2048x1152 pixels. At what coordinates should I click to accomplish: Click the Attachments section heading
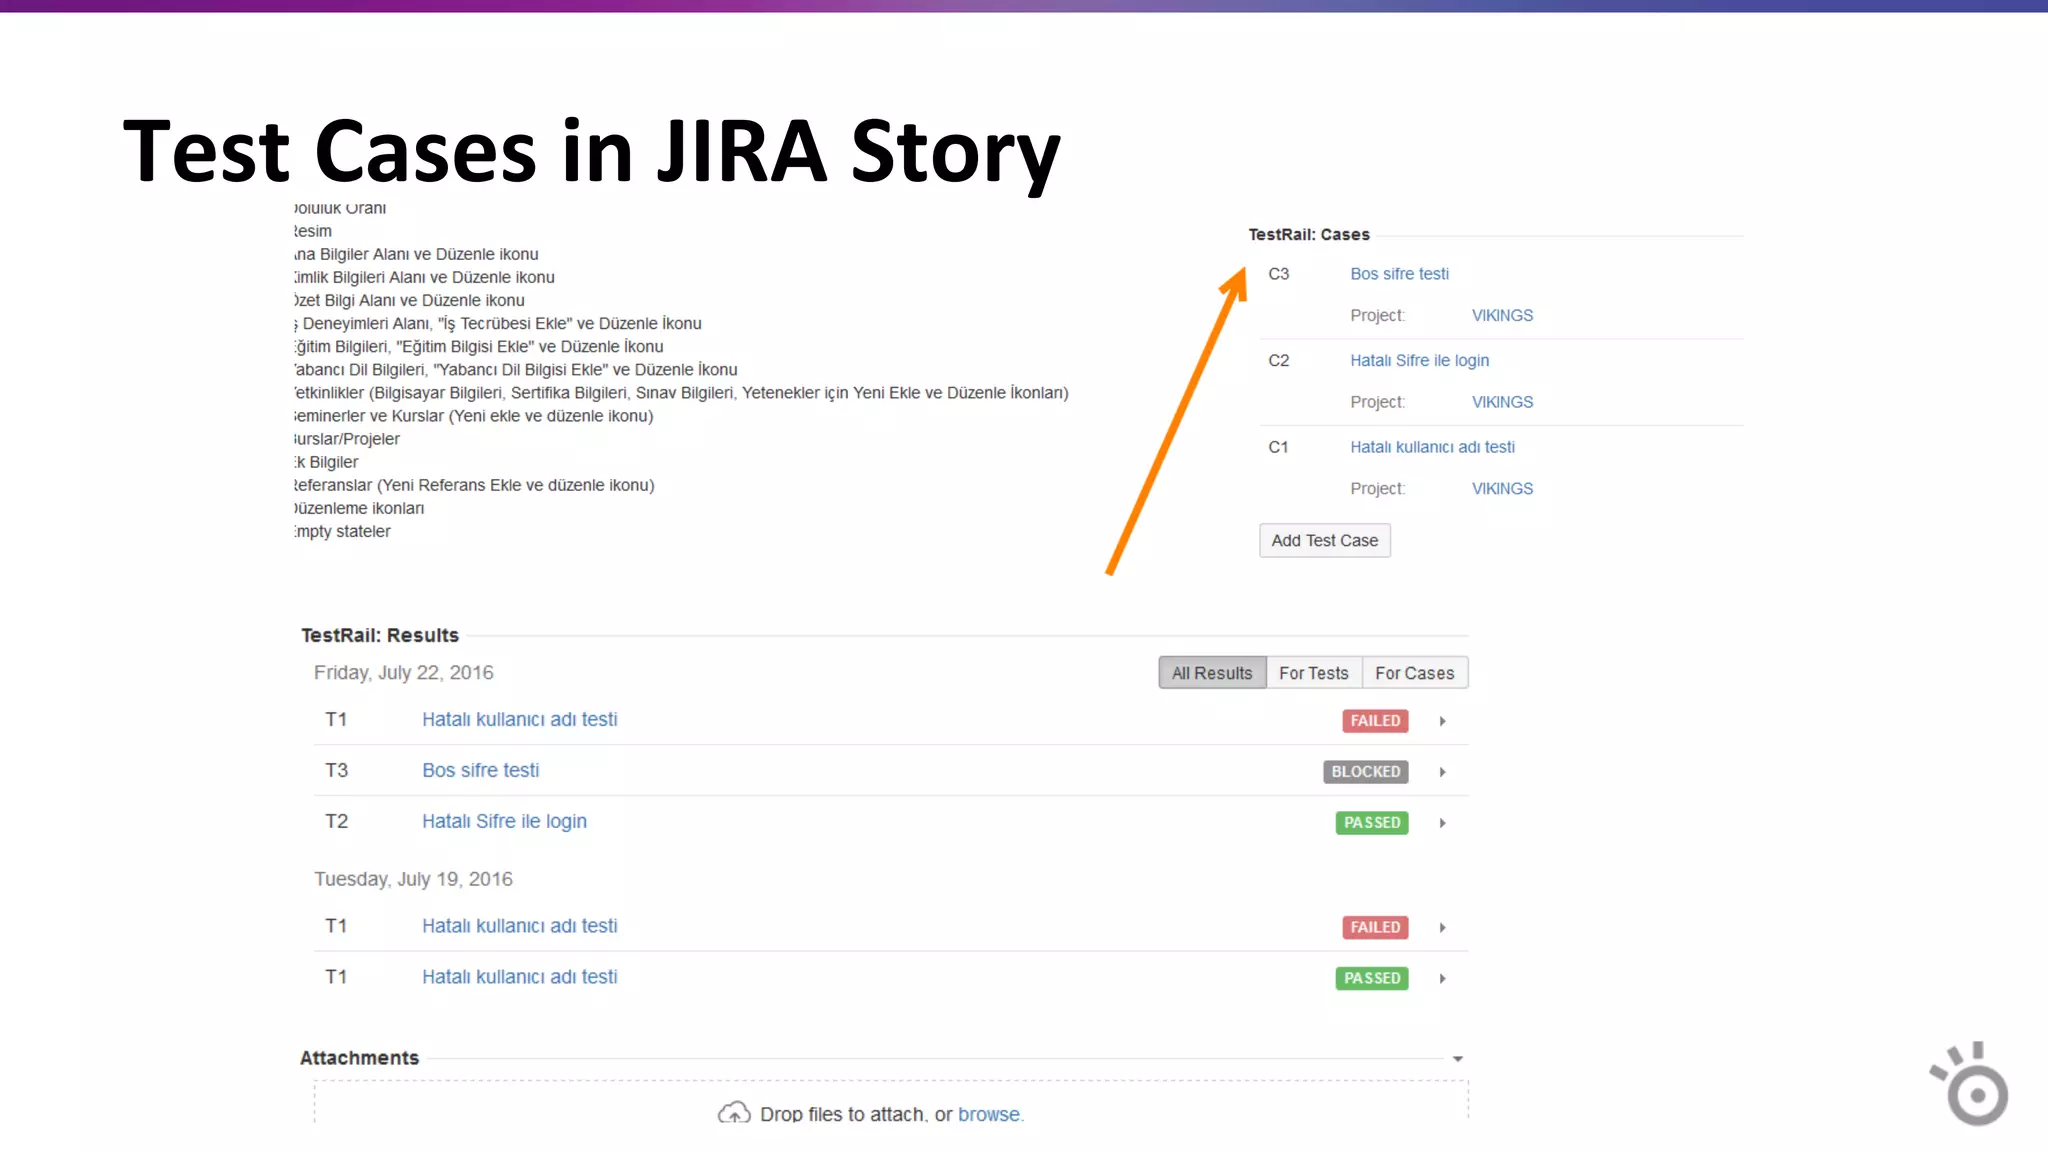(359, 1058)
